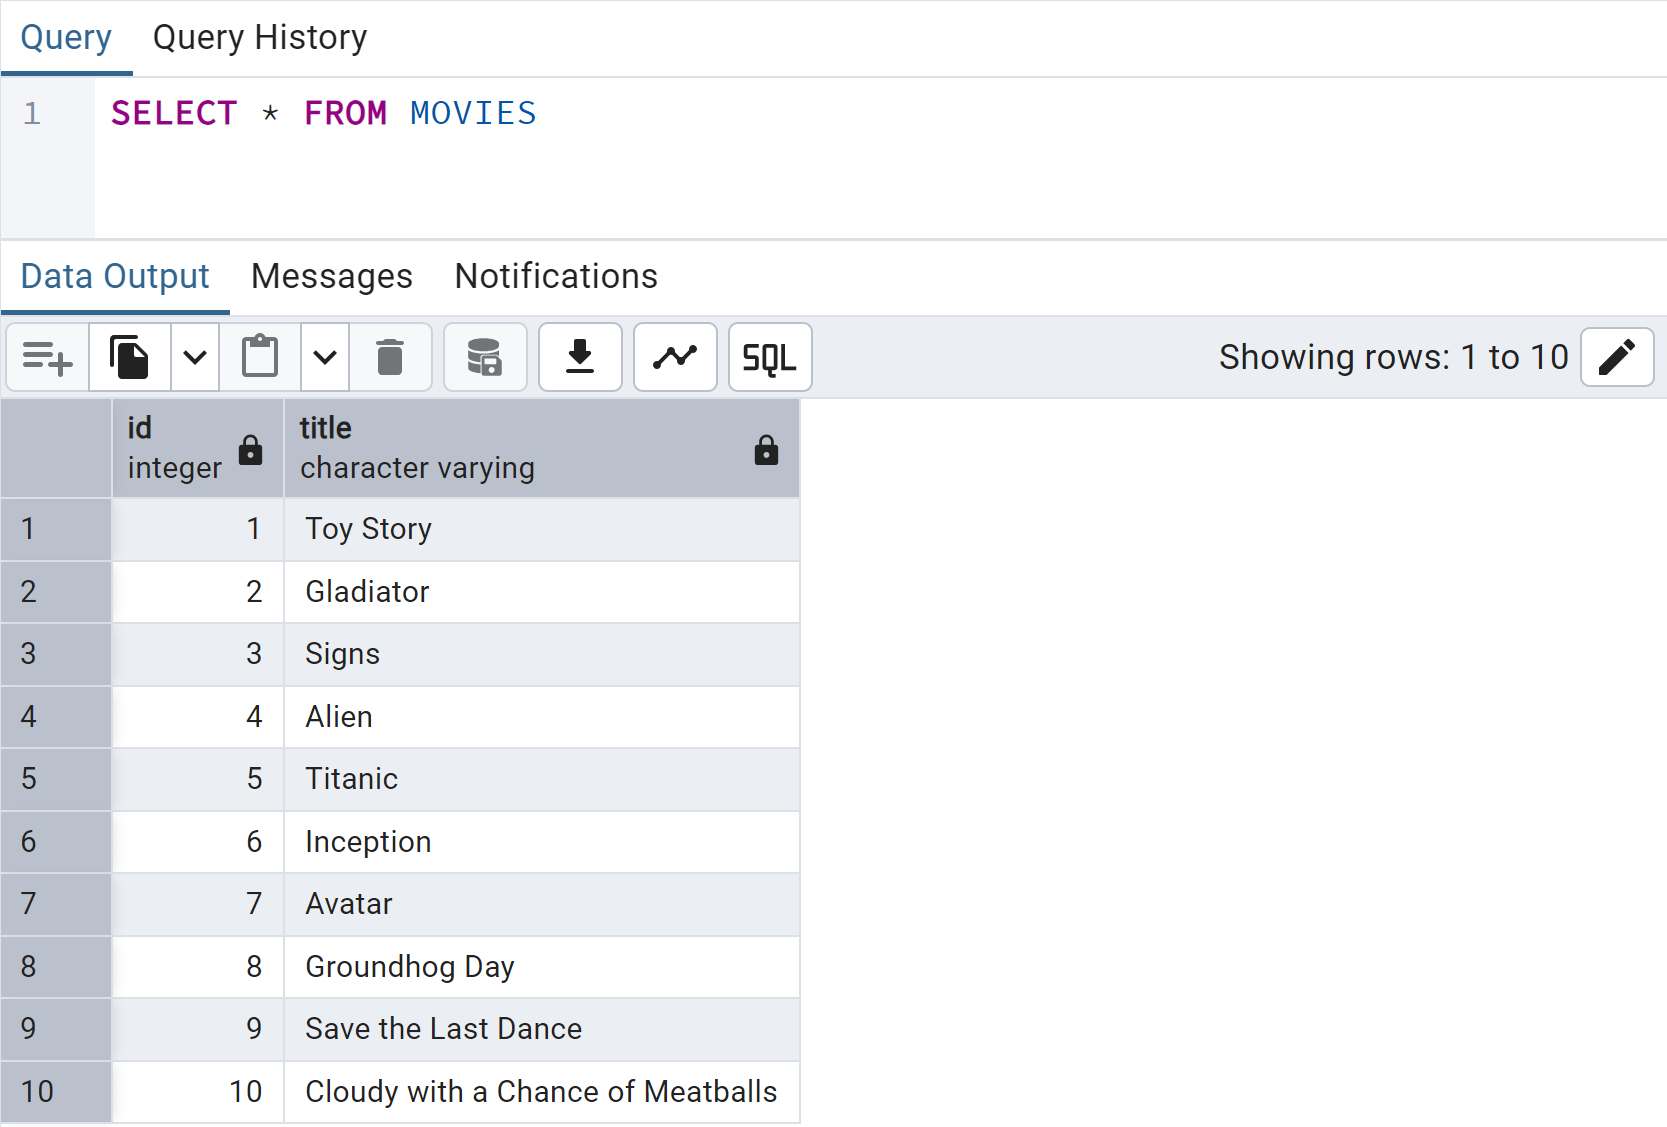
Task: Click the id cell for Inception row
Action: coord(198,842)
